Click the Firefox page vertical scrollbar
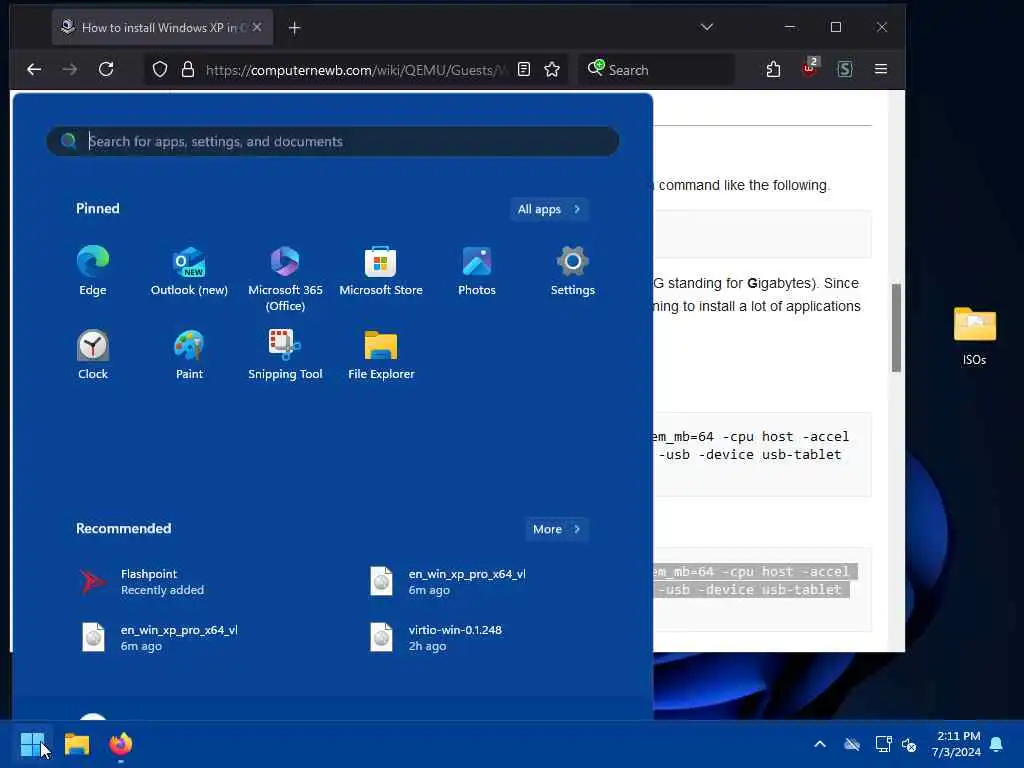 point(897,328)
